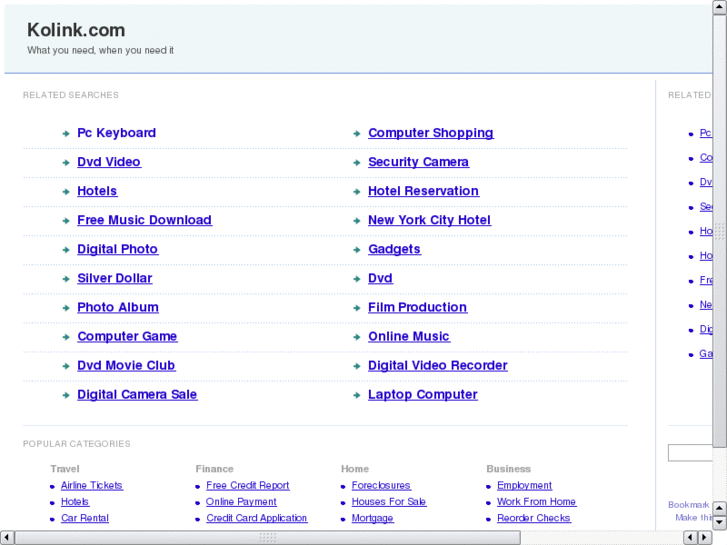The height and width of the screenshot is (545, 727).
Task: Click the arrow icon beside Gadgets
Action: coord(357,250)
